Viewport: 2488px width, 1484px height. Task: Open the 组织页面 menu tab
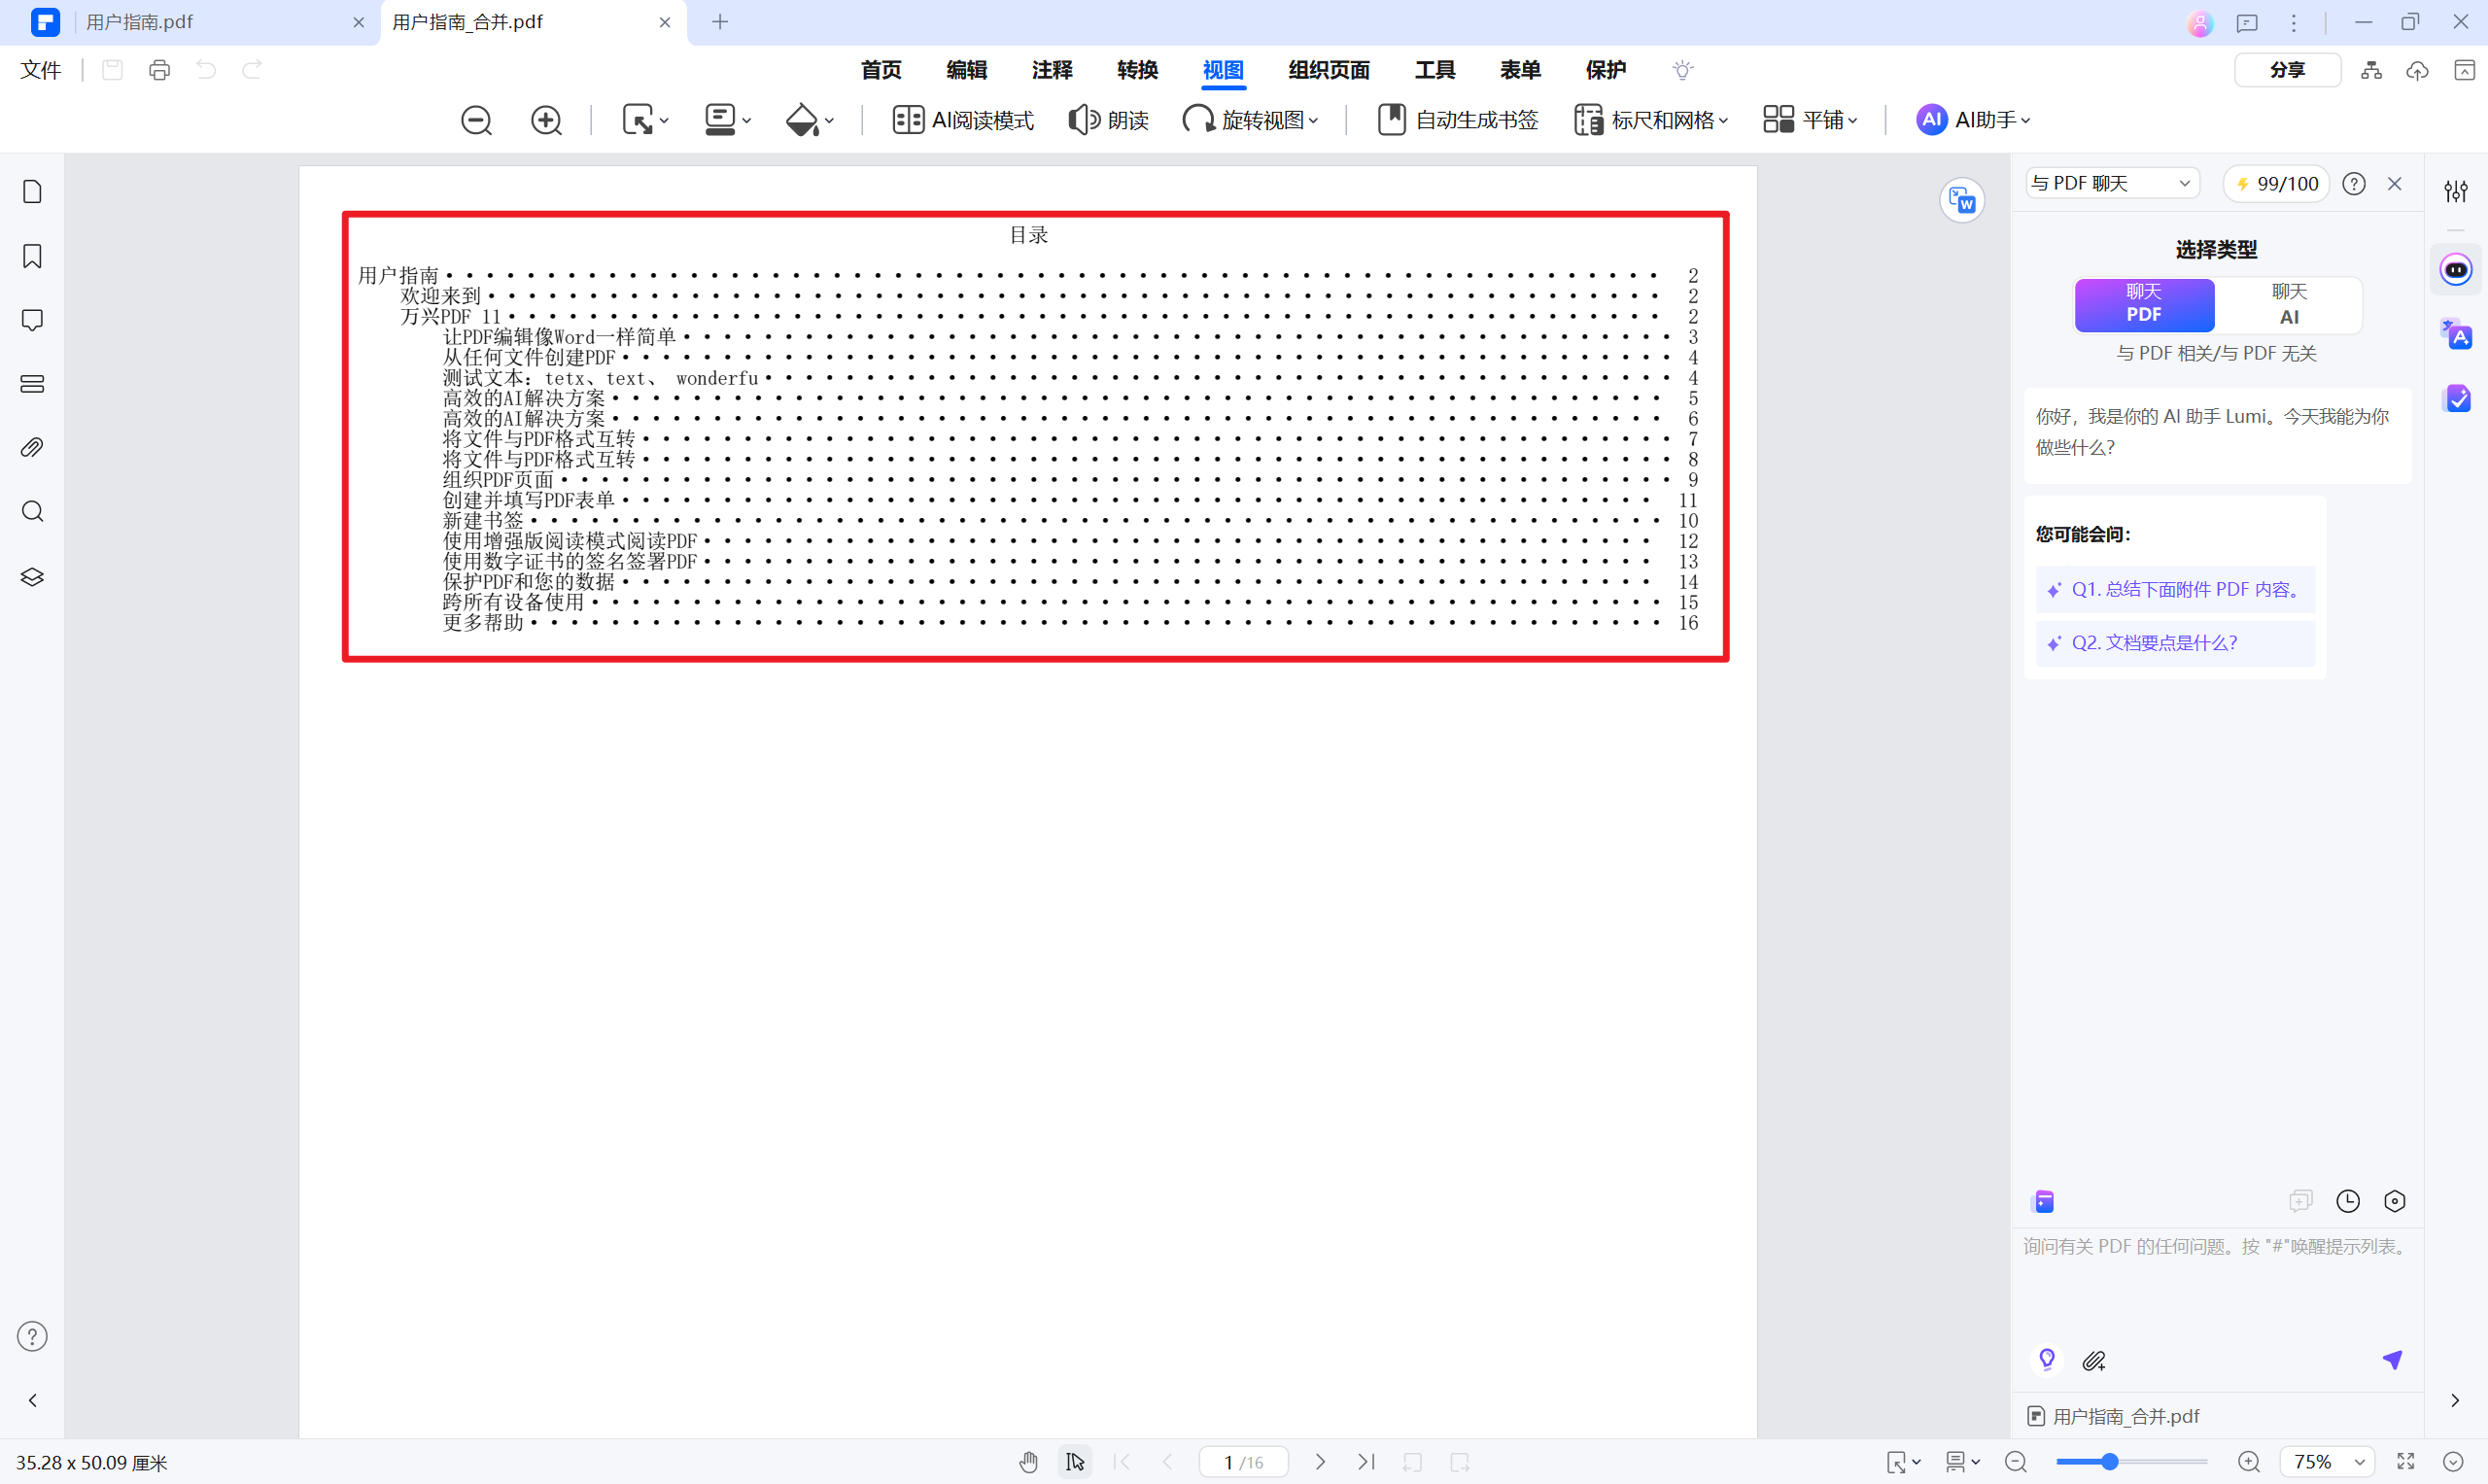1328,70
